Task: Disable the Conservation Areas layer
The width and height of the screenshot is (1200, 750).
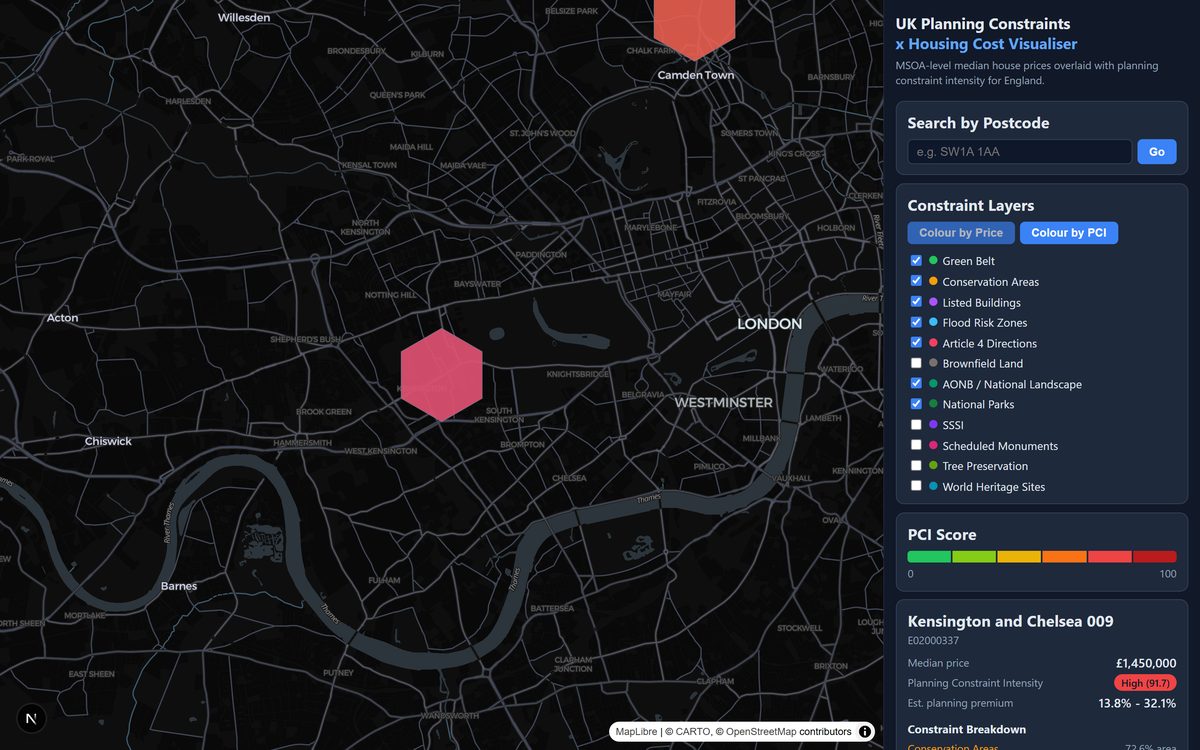Action: (x=916, y=281)
